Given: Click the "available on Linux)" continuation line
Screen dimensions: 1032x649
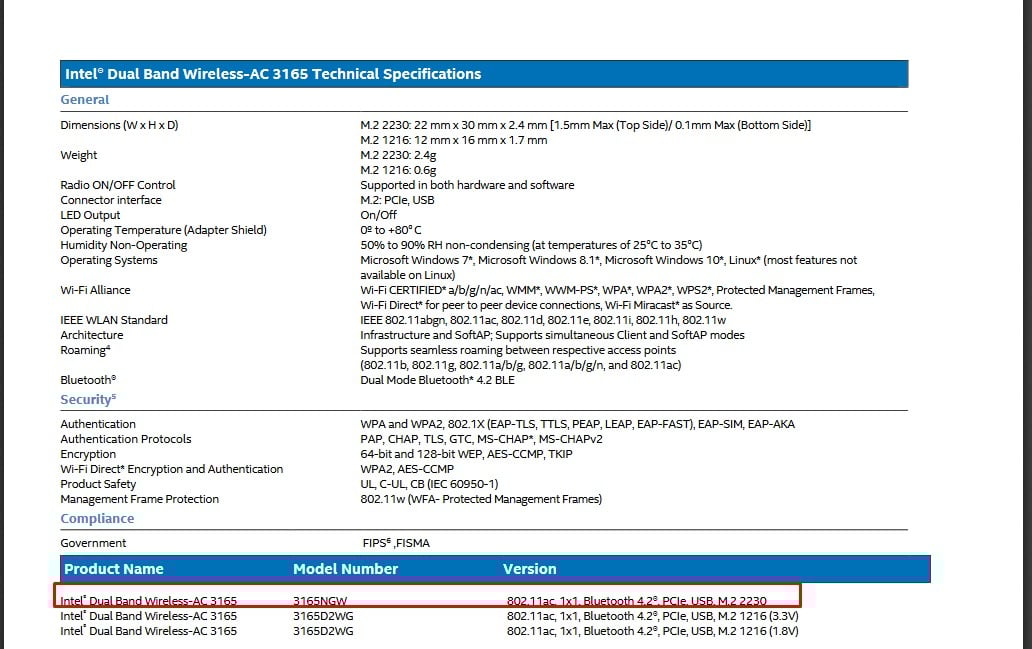Looking at the screenshot, I should point(407,275).
